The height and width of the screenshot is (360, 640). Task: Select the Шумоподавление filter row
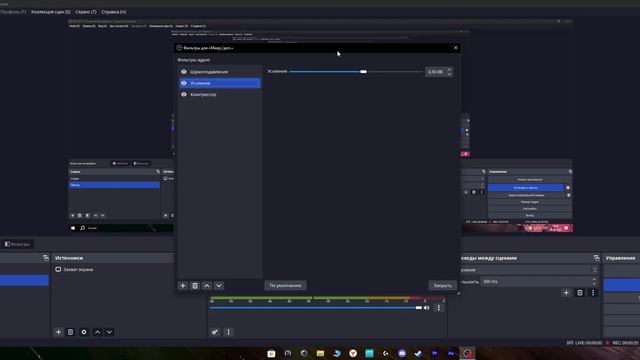click(x=220, y=72)
